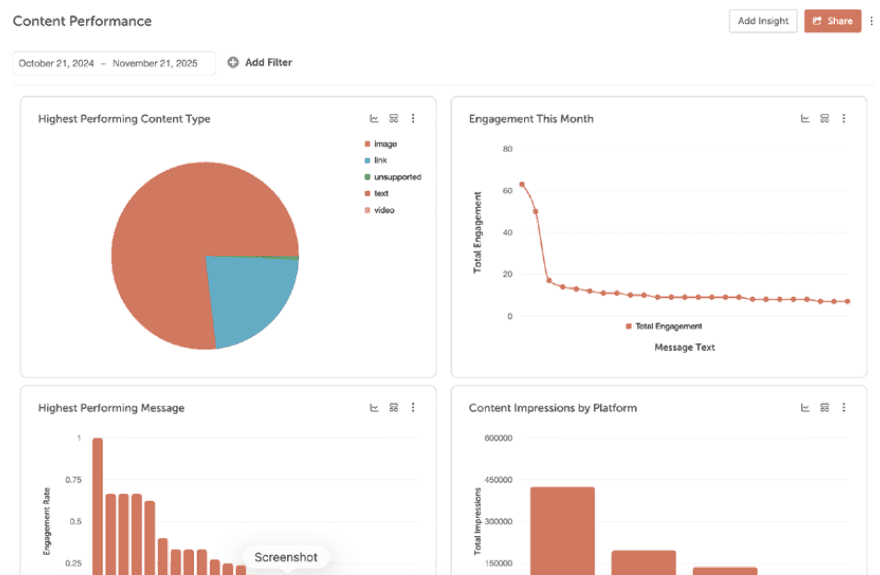Open table view icon on Highest Performing Content Type
This screenshot has height=575, width=880.
tap(394, 118)
